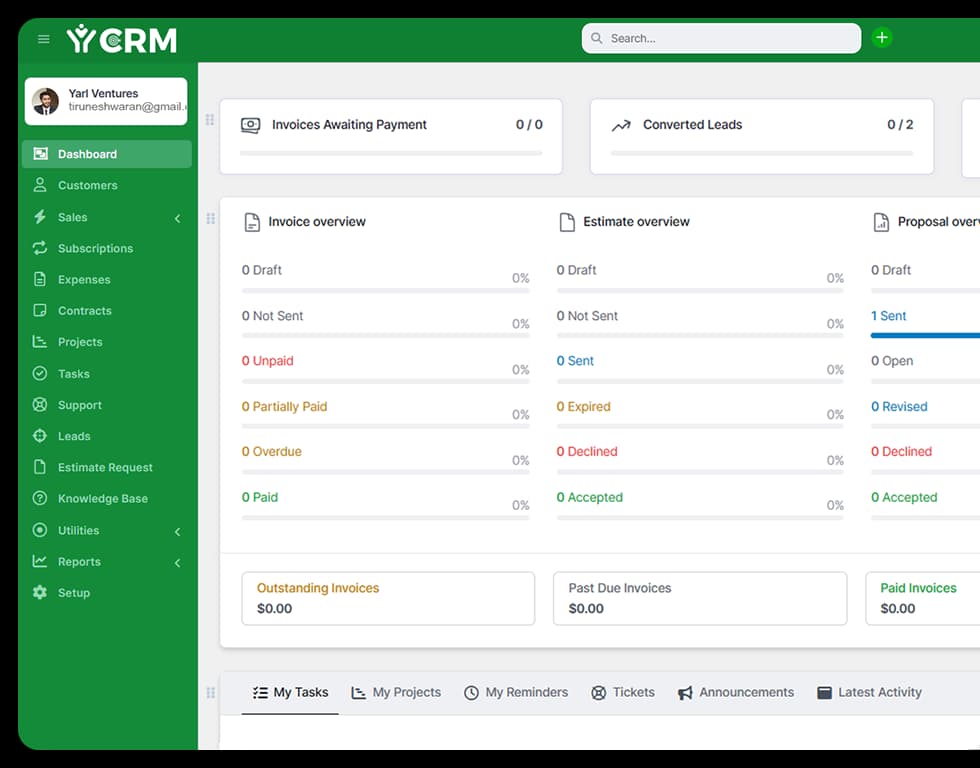Click the Subscriptions repeat icon
This screenshot has height=768, width=980.
tap(40, 248)
